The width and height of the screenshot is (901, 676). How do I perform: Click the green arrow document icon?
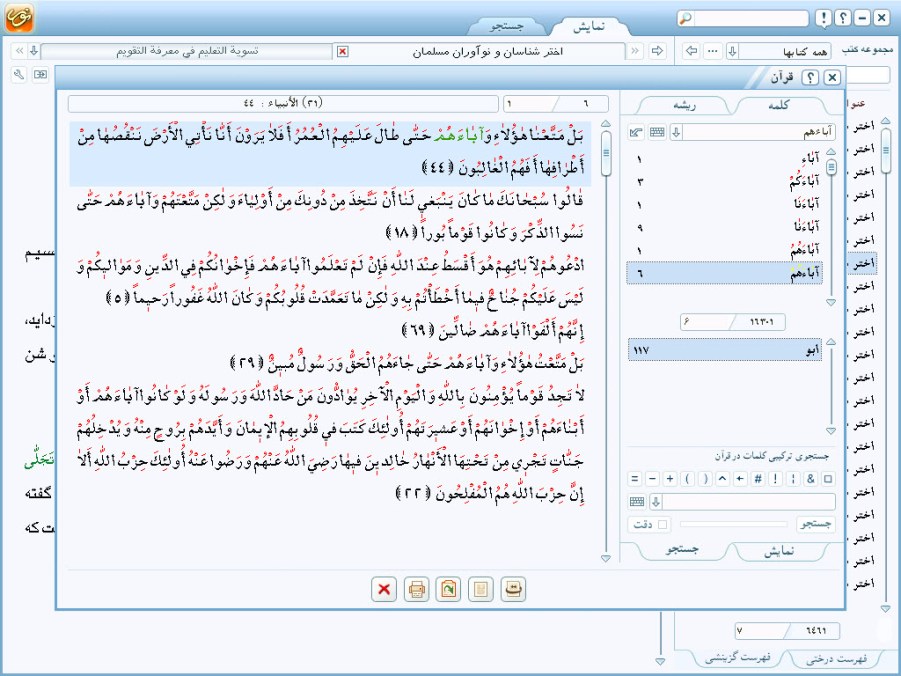pyautogui.click(x=448, y=589)
